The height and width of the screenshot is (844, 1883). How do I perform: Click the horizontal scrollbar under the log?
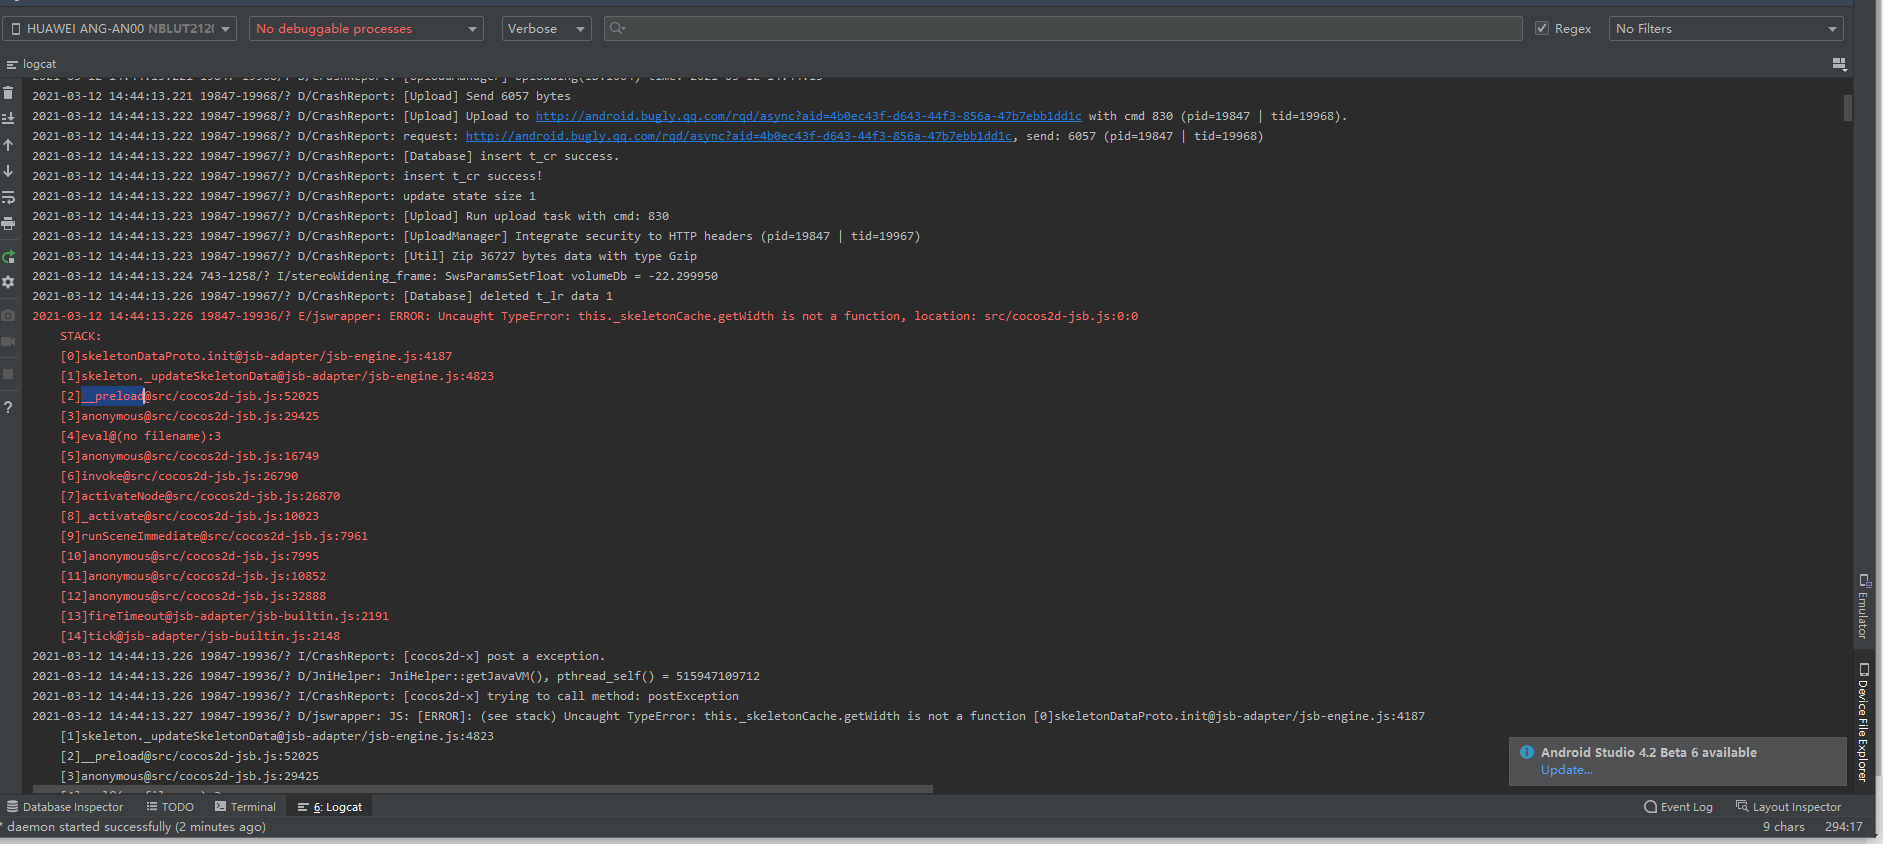(480, 789)
